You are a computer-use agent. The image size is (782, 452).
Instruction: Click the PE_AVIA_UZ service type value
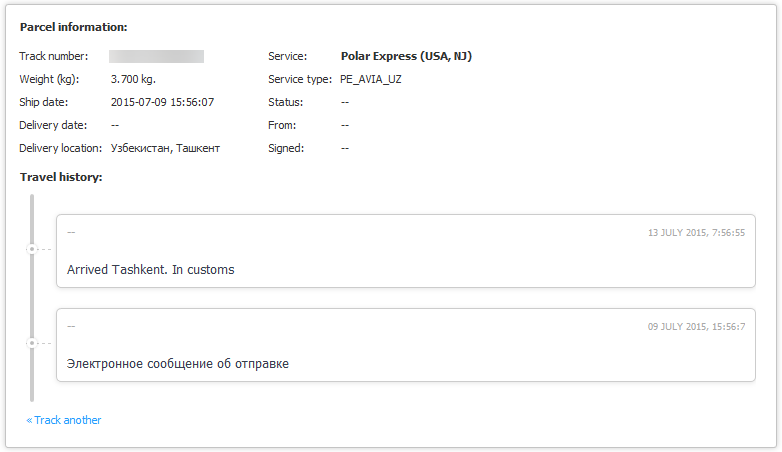click(x=371, y=79)
